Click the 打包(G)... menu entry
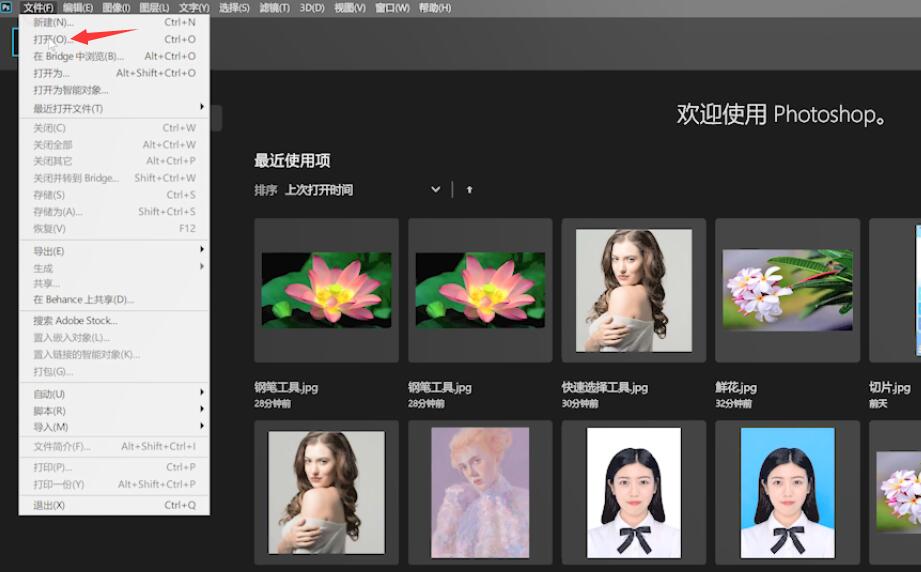The height and width of the screenshot is (572, 921). (114, 372)
